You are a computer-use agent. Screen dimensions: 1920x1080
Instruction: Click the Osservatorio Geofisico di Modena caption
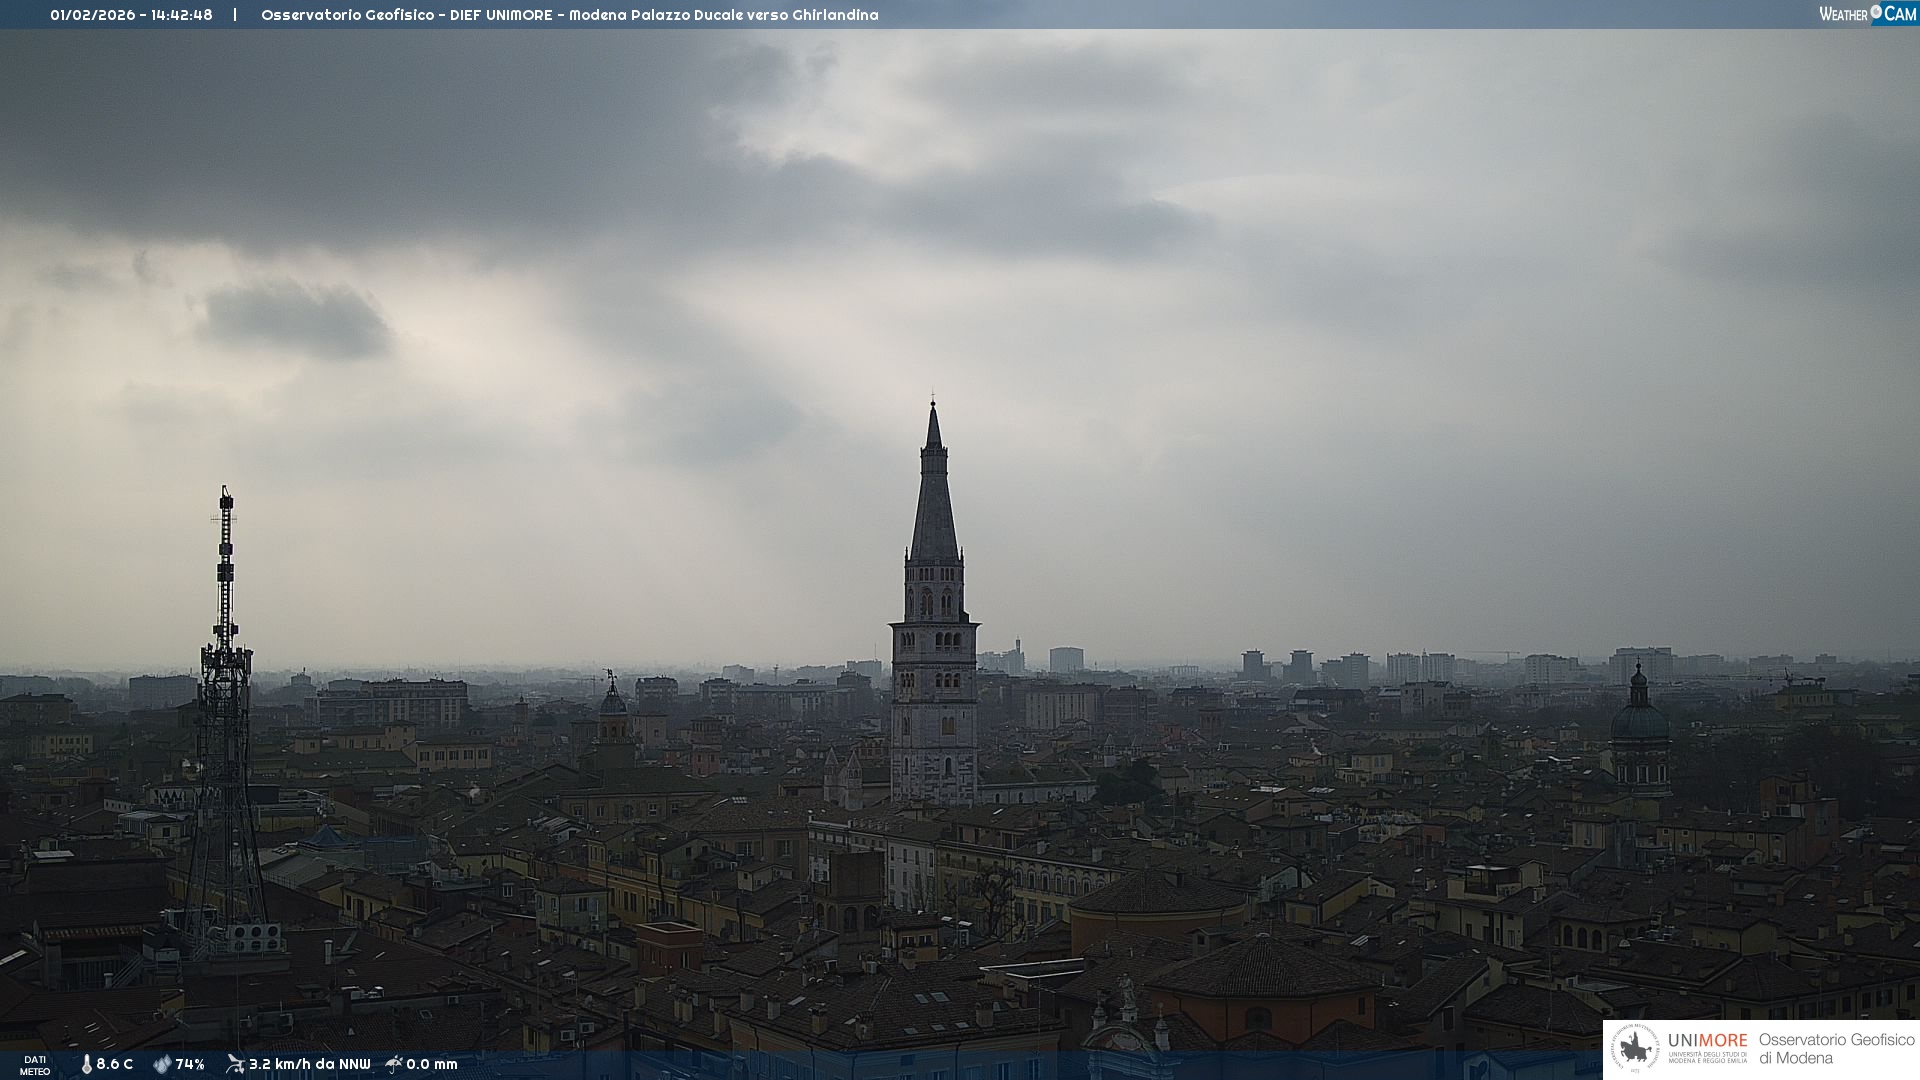coord(1836,1049)
